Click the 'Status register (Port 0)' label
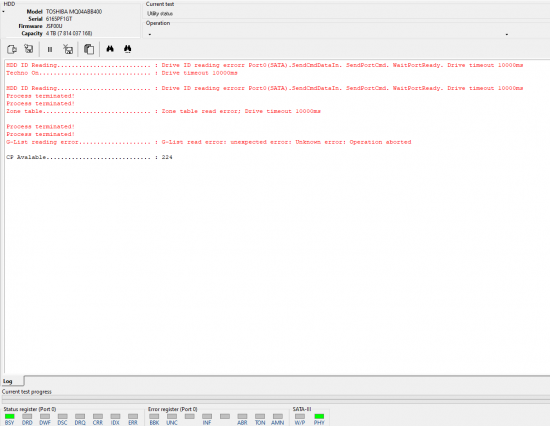Image resolution: width=550 pixels, height=426 pixels. pyautogui.click(x=30, y=409)
